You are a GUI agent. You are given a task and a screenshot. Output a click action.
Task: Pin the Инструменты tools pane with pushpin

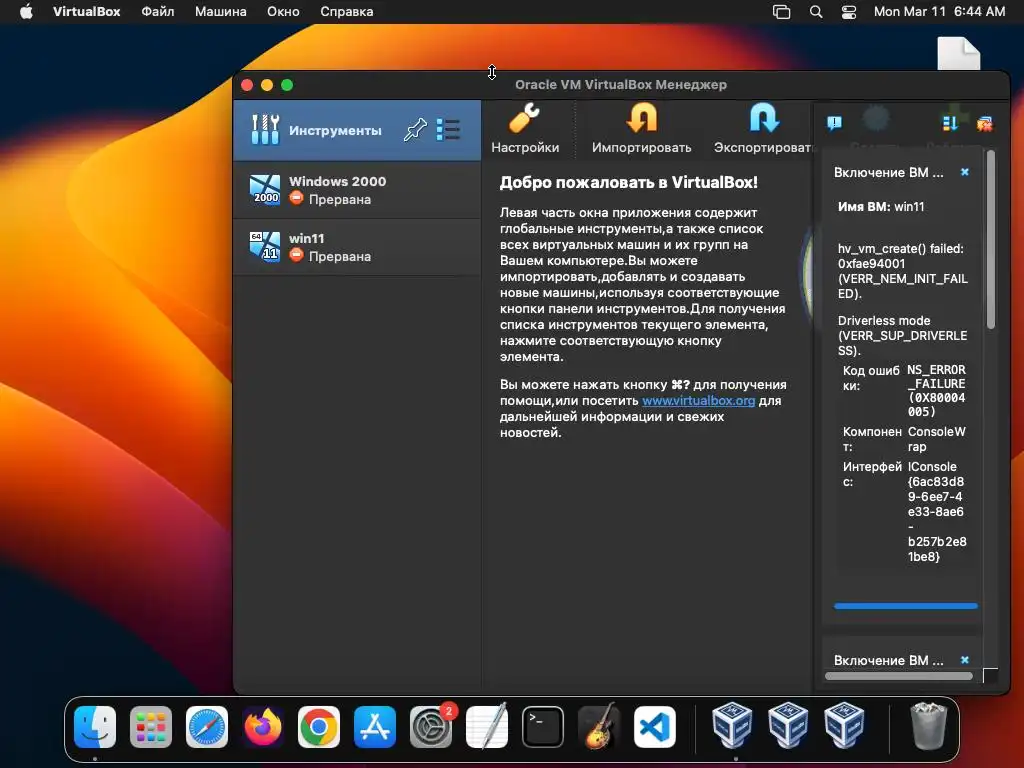pos(415,129)
